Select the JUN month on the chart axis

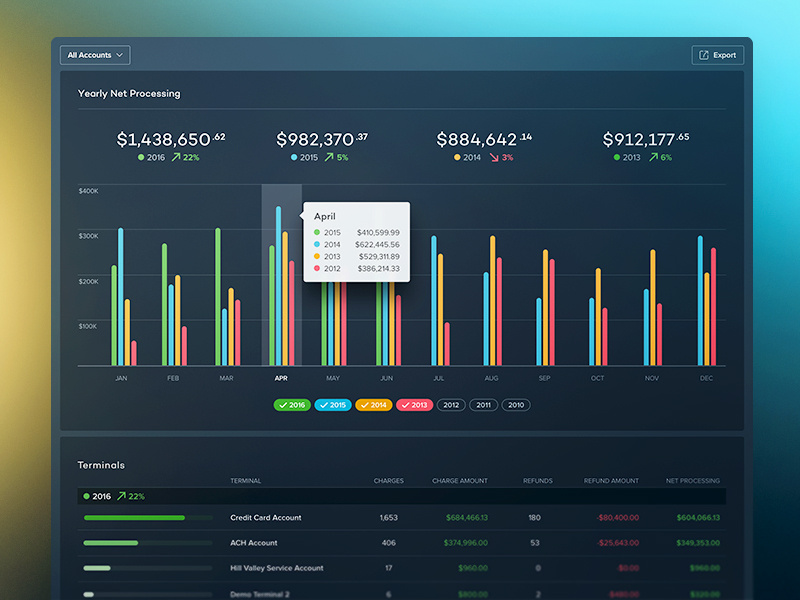(387, 378)
